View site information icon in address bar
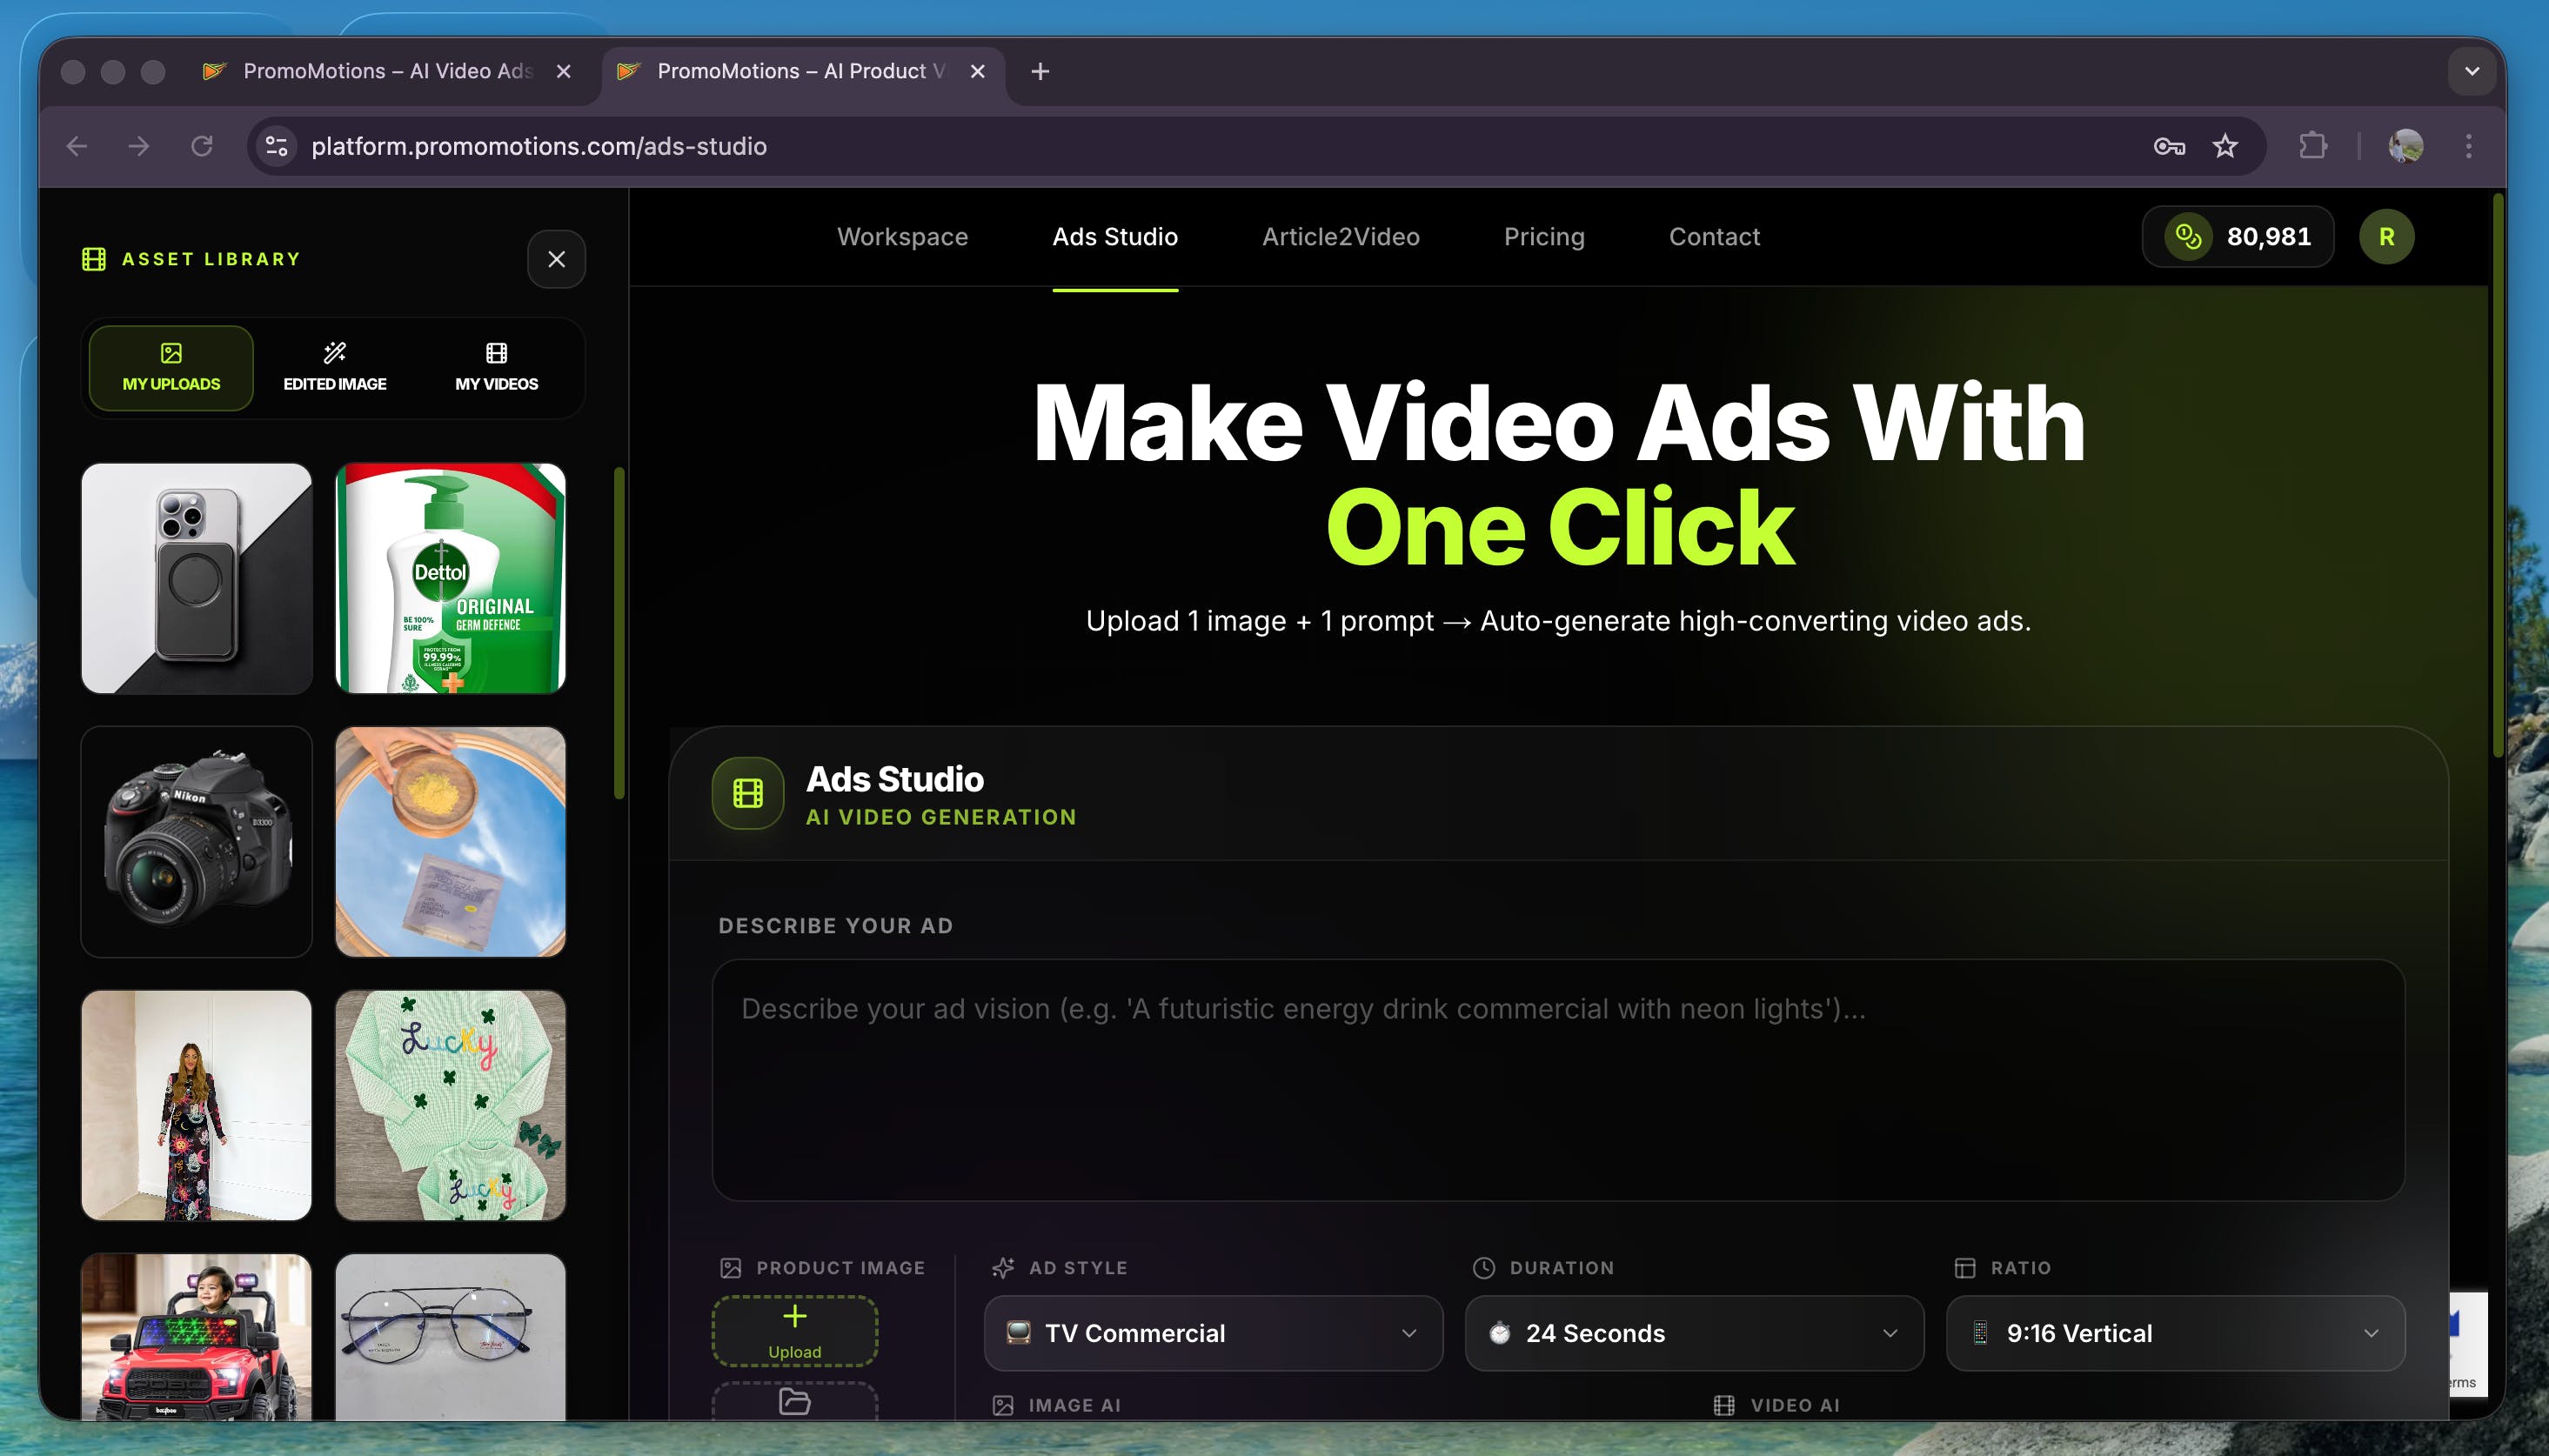 [276, 146]
